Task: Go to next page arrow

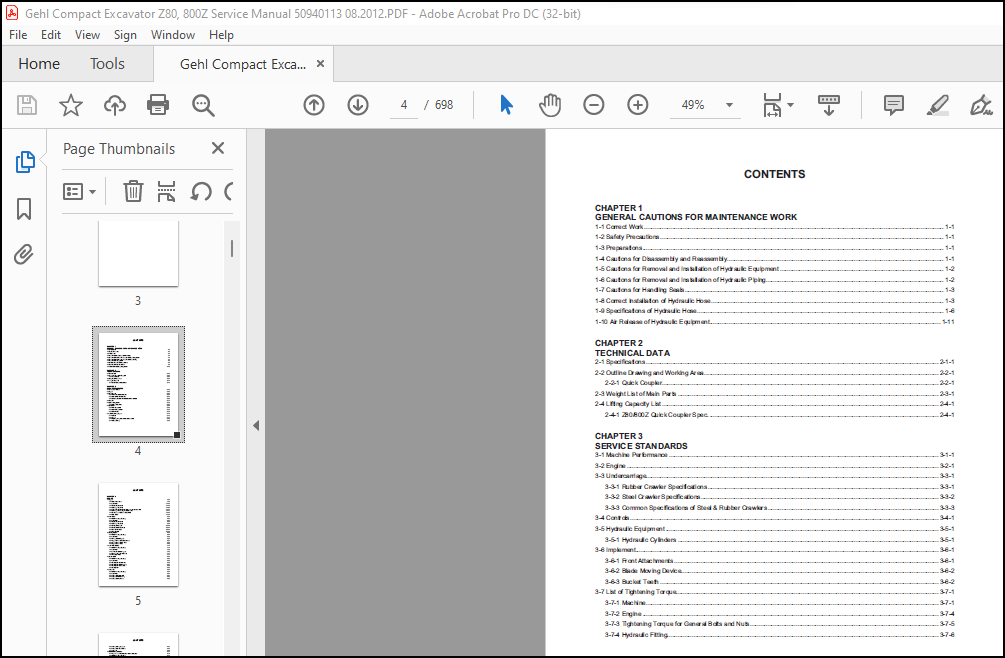Action: point(358,104)
